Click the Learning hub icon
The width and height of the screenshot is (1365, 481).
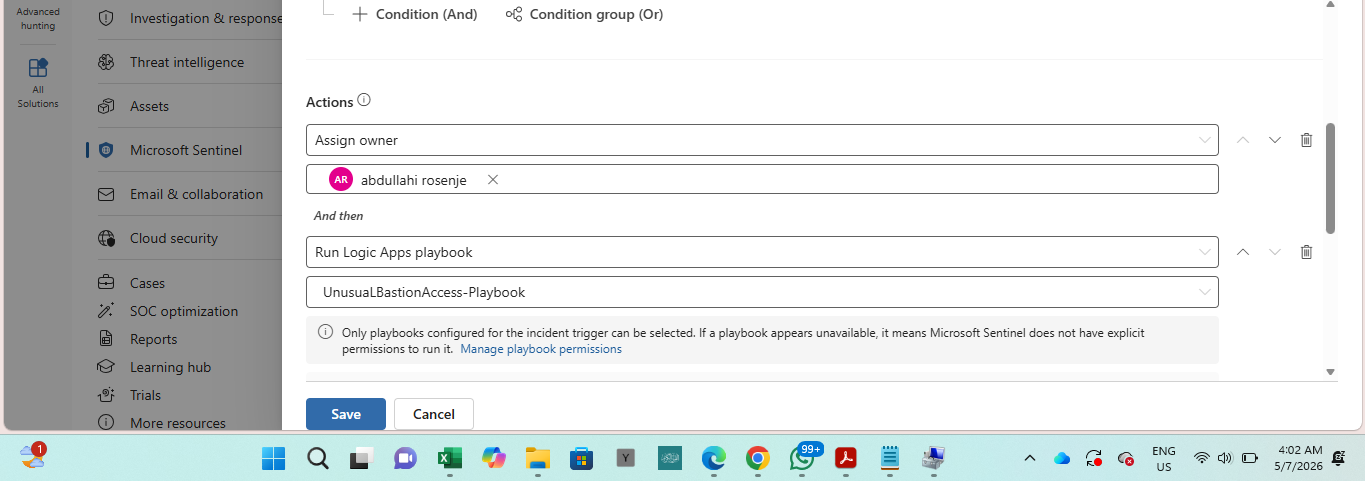point(106,367)
